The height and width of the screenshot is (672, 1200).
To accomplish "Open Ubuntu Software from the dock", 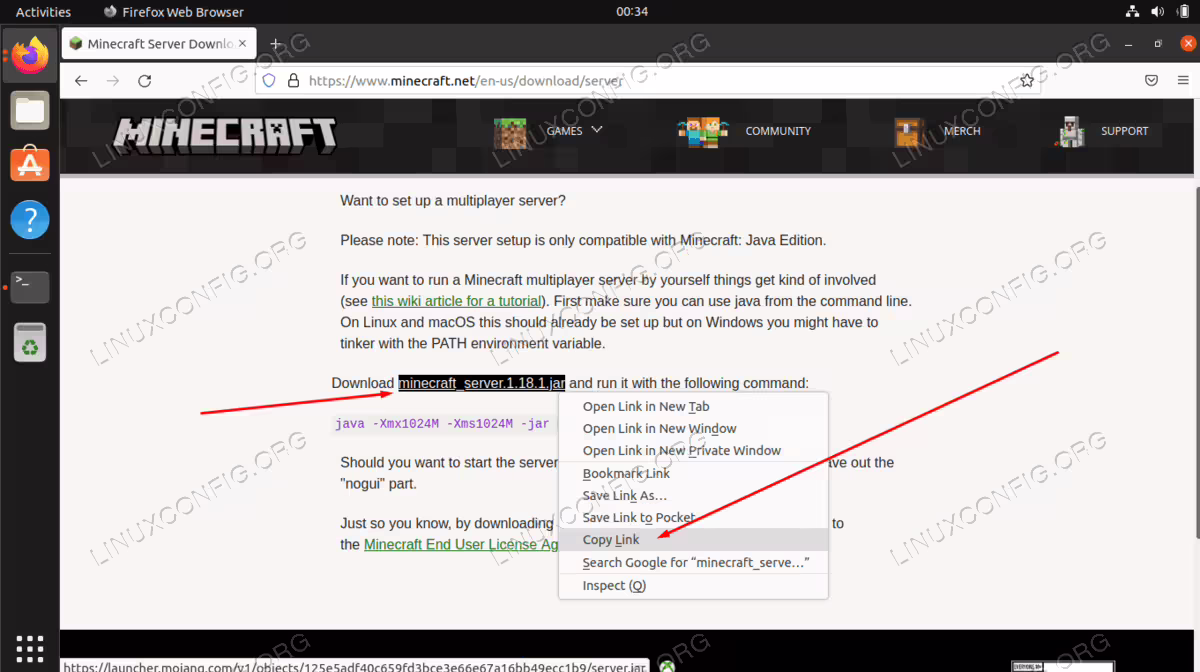I will tap(30, 163).
